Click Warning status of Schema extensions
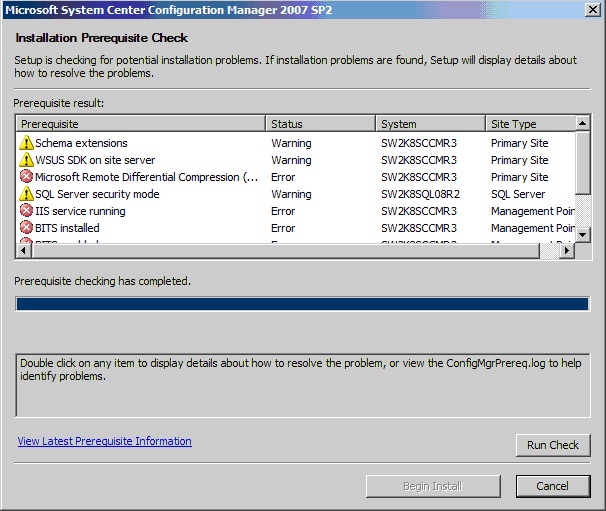This screenshot has height=511, width=606. (291, 143)
